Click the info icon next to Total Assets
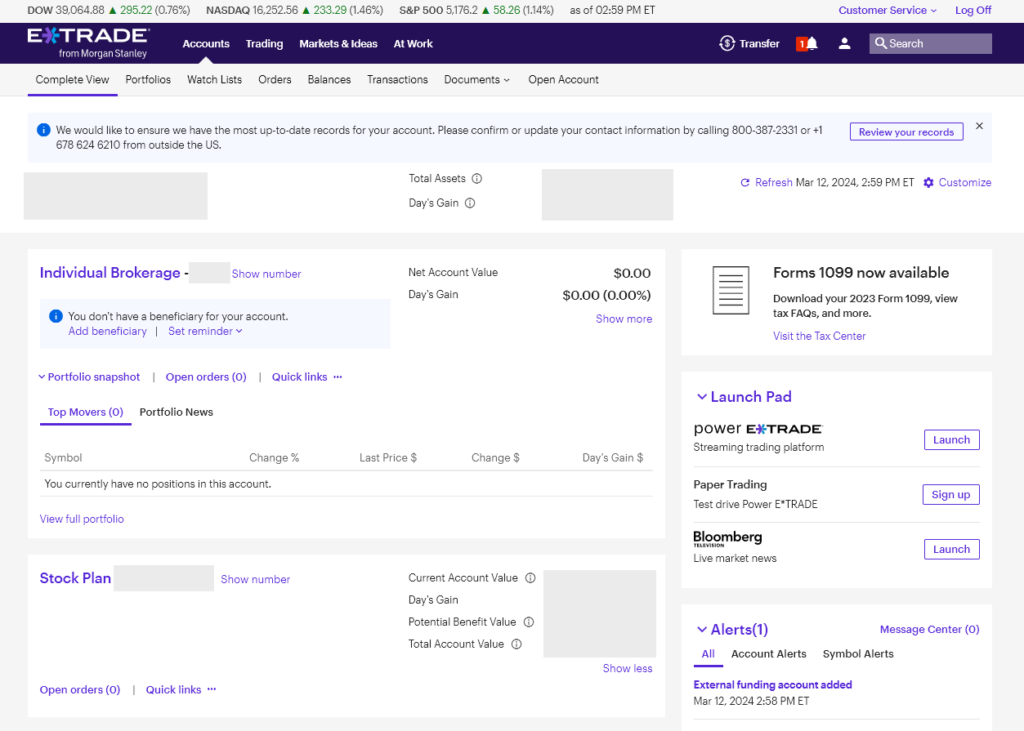Viewport: 1024px width, 731px height. (x=477, y=178)
